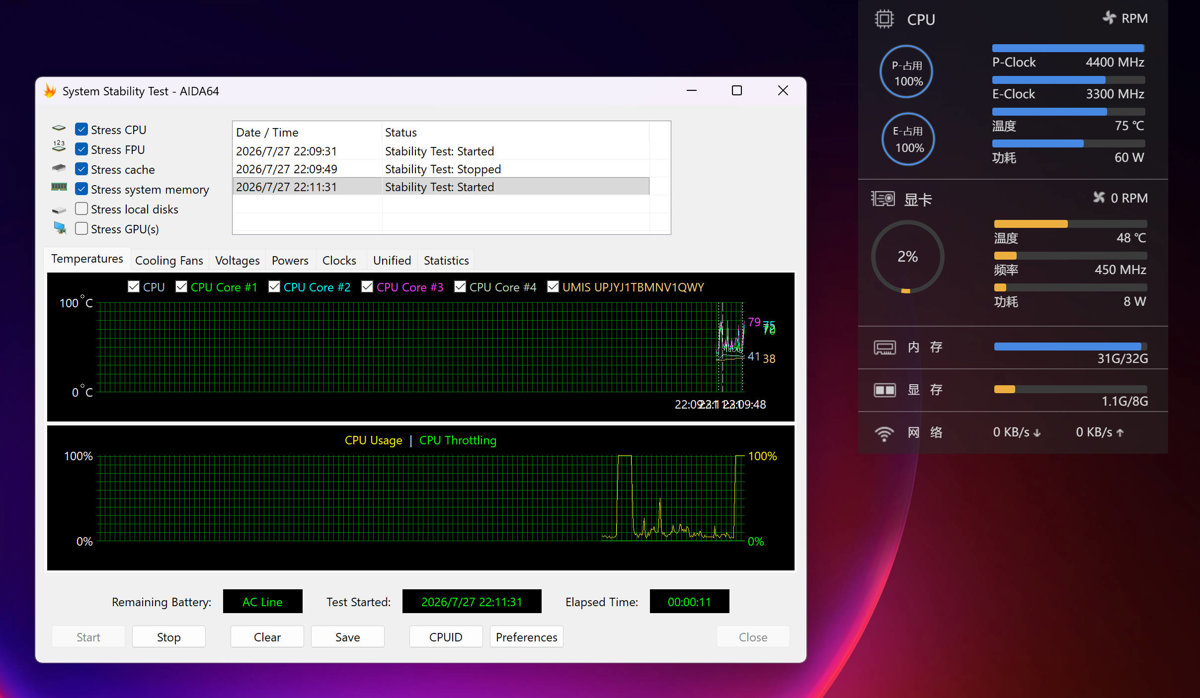Viewport: 1200px width, 698px height.
Task: Click the E-Clock 3300 MHz bar
Action: point(1068,80)
